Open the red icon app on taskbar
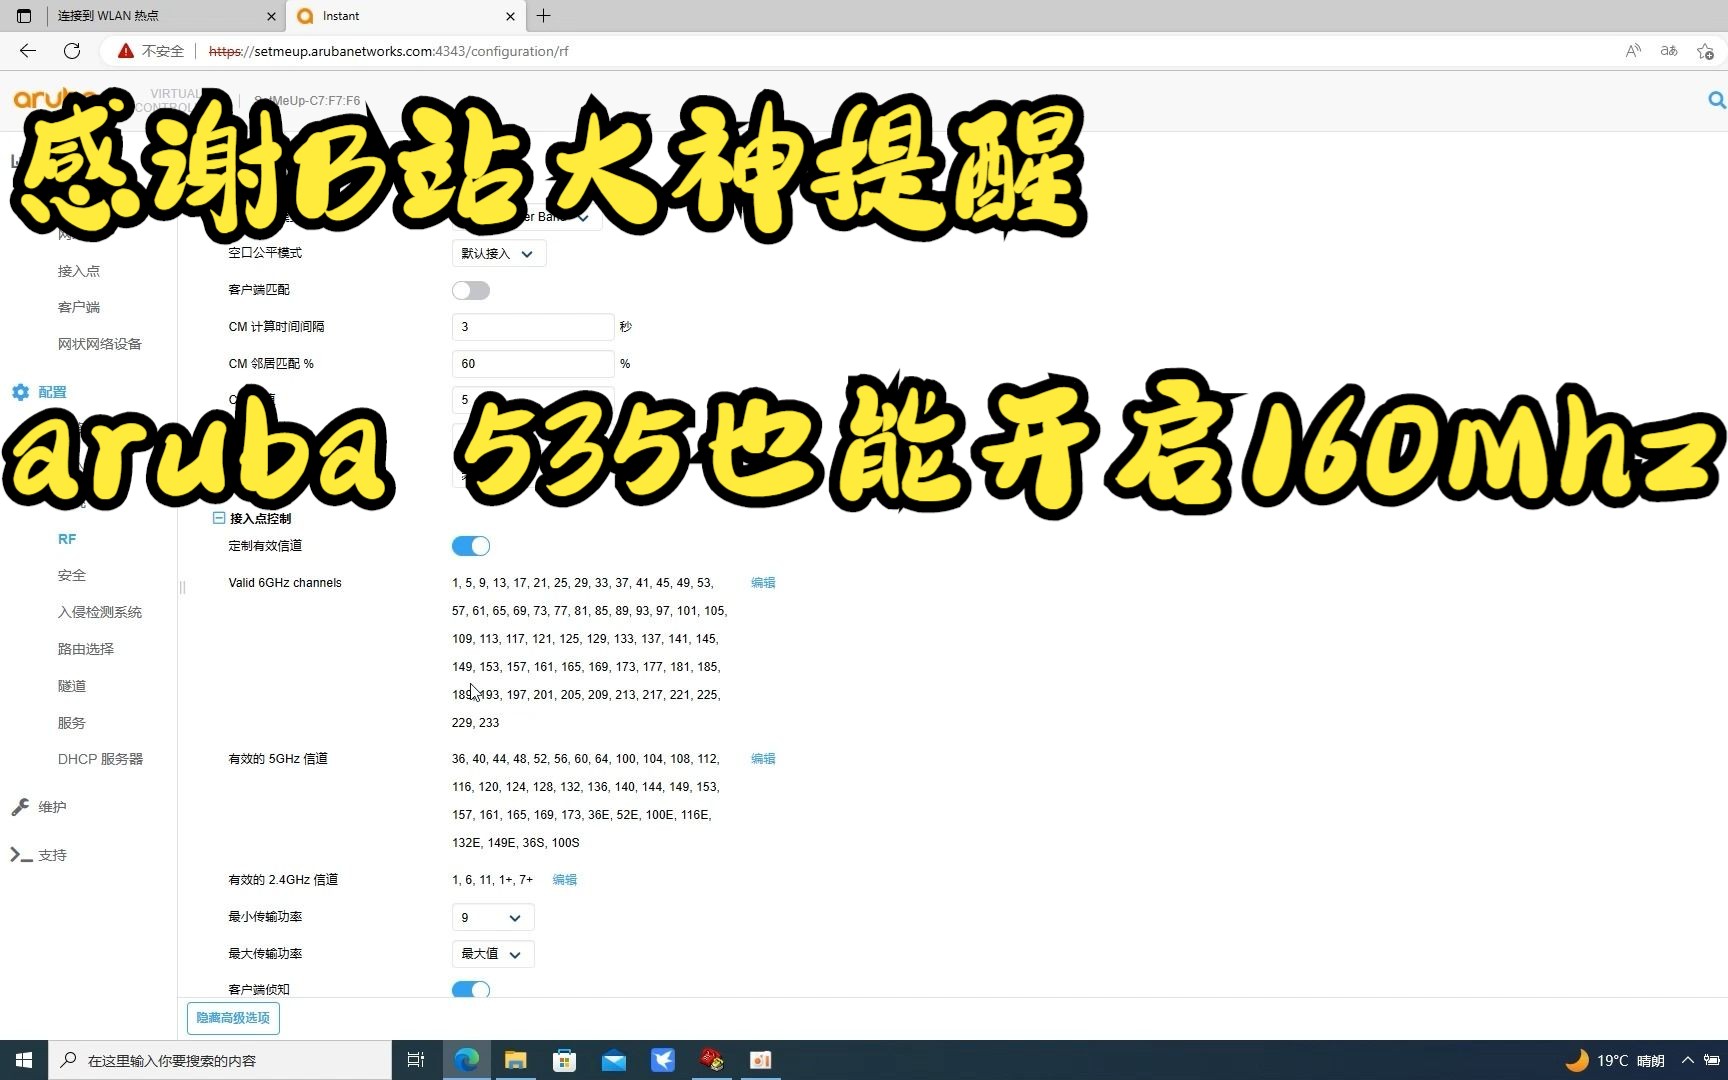Image resolution: width=1728 pixels, height=1080 pixels. 711,1060
